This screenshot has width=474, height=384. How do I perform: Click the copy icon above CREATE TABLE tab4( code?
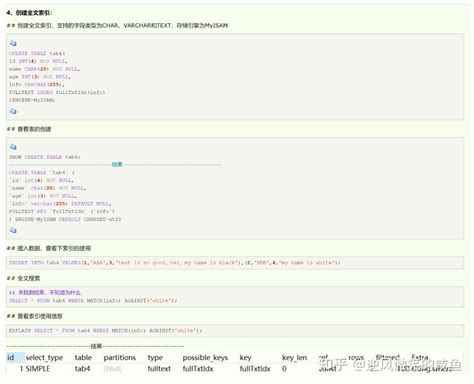tap(13, 43)
